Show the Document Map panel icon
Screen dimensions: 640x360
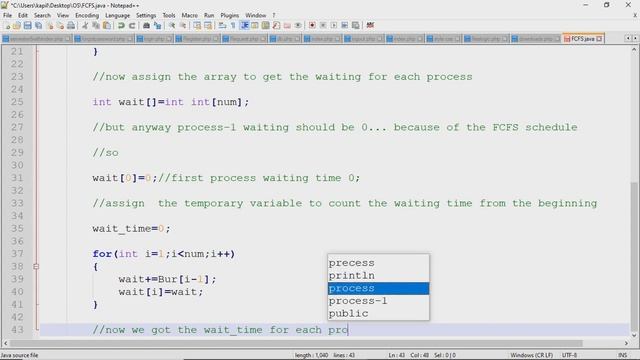(265, 25)
